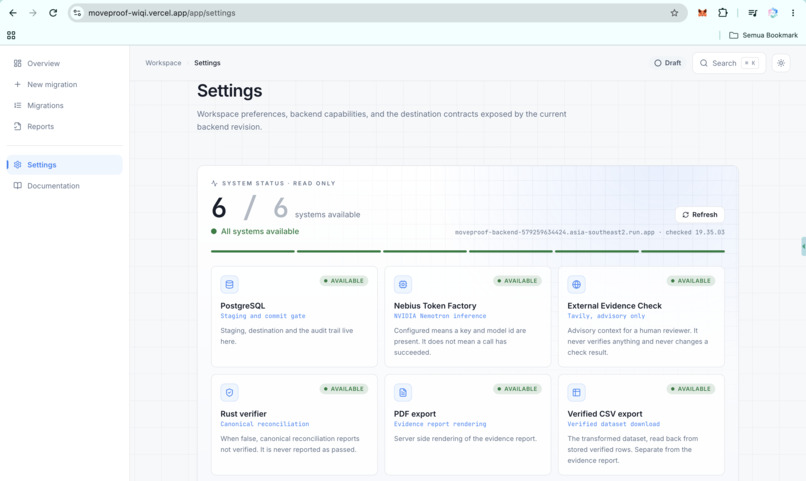The height and width of the screenshot is (481, 806).
Task: Click 'Canonical reconciliation' subtitle
Action: [265, 423]
